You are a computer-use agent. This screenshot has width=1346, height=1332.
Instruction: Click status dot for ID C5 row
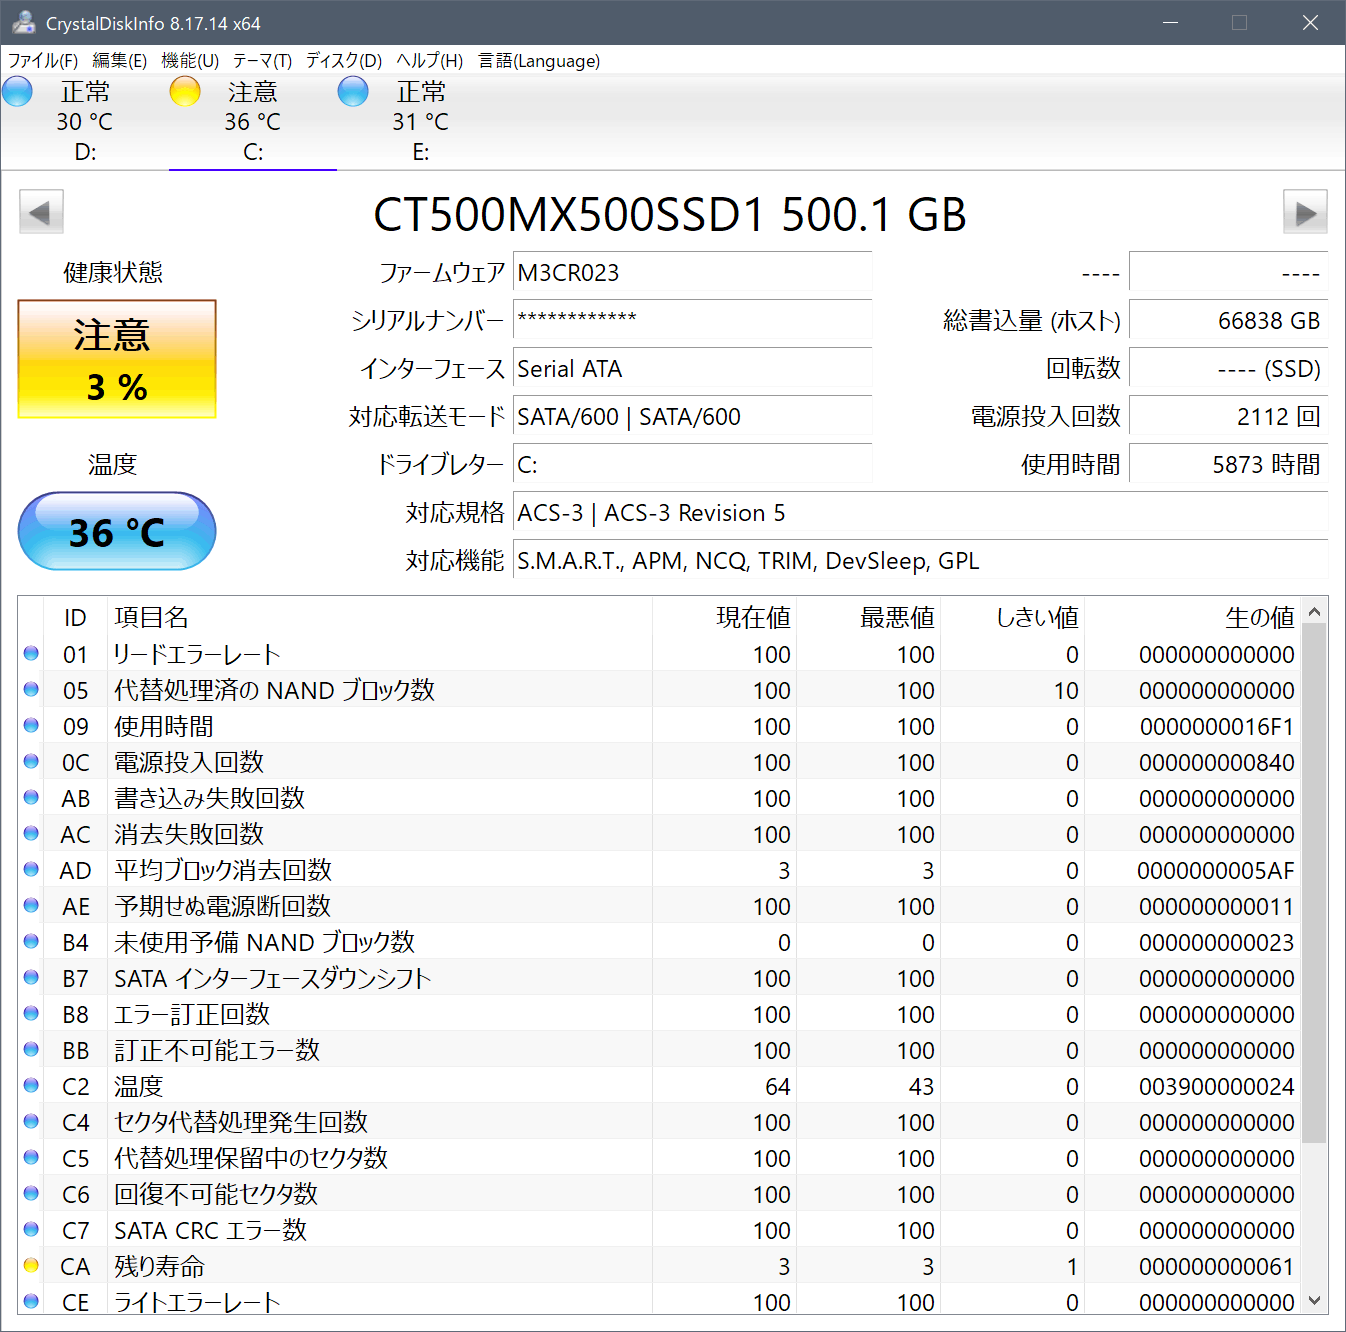tap(31, 1158)
